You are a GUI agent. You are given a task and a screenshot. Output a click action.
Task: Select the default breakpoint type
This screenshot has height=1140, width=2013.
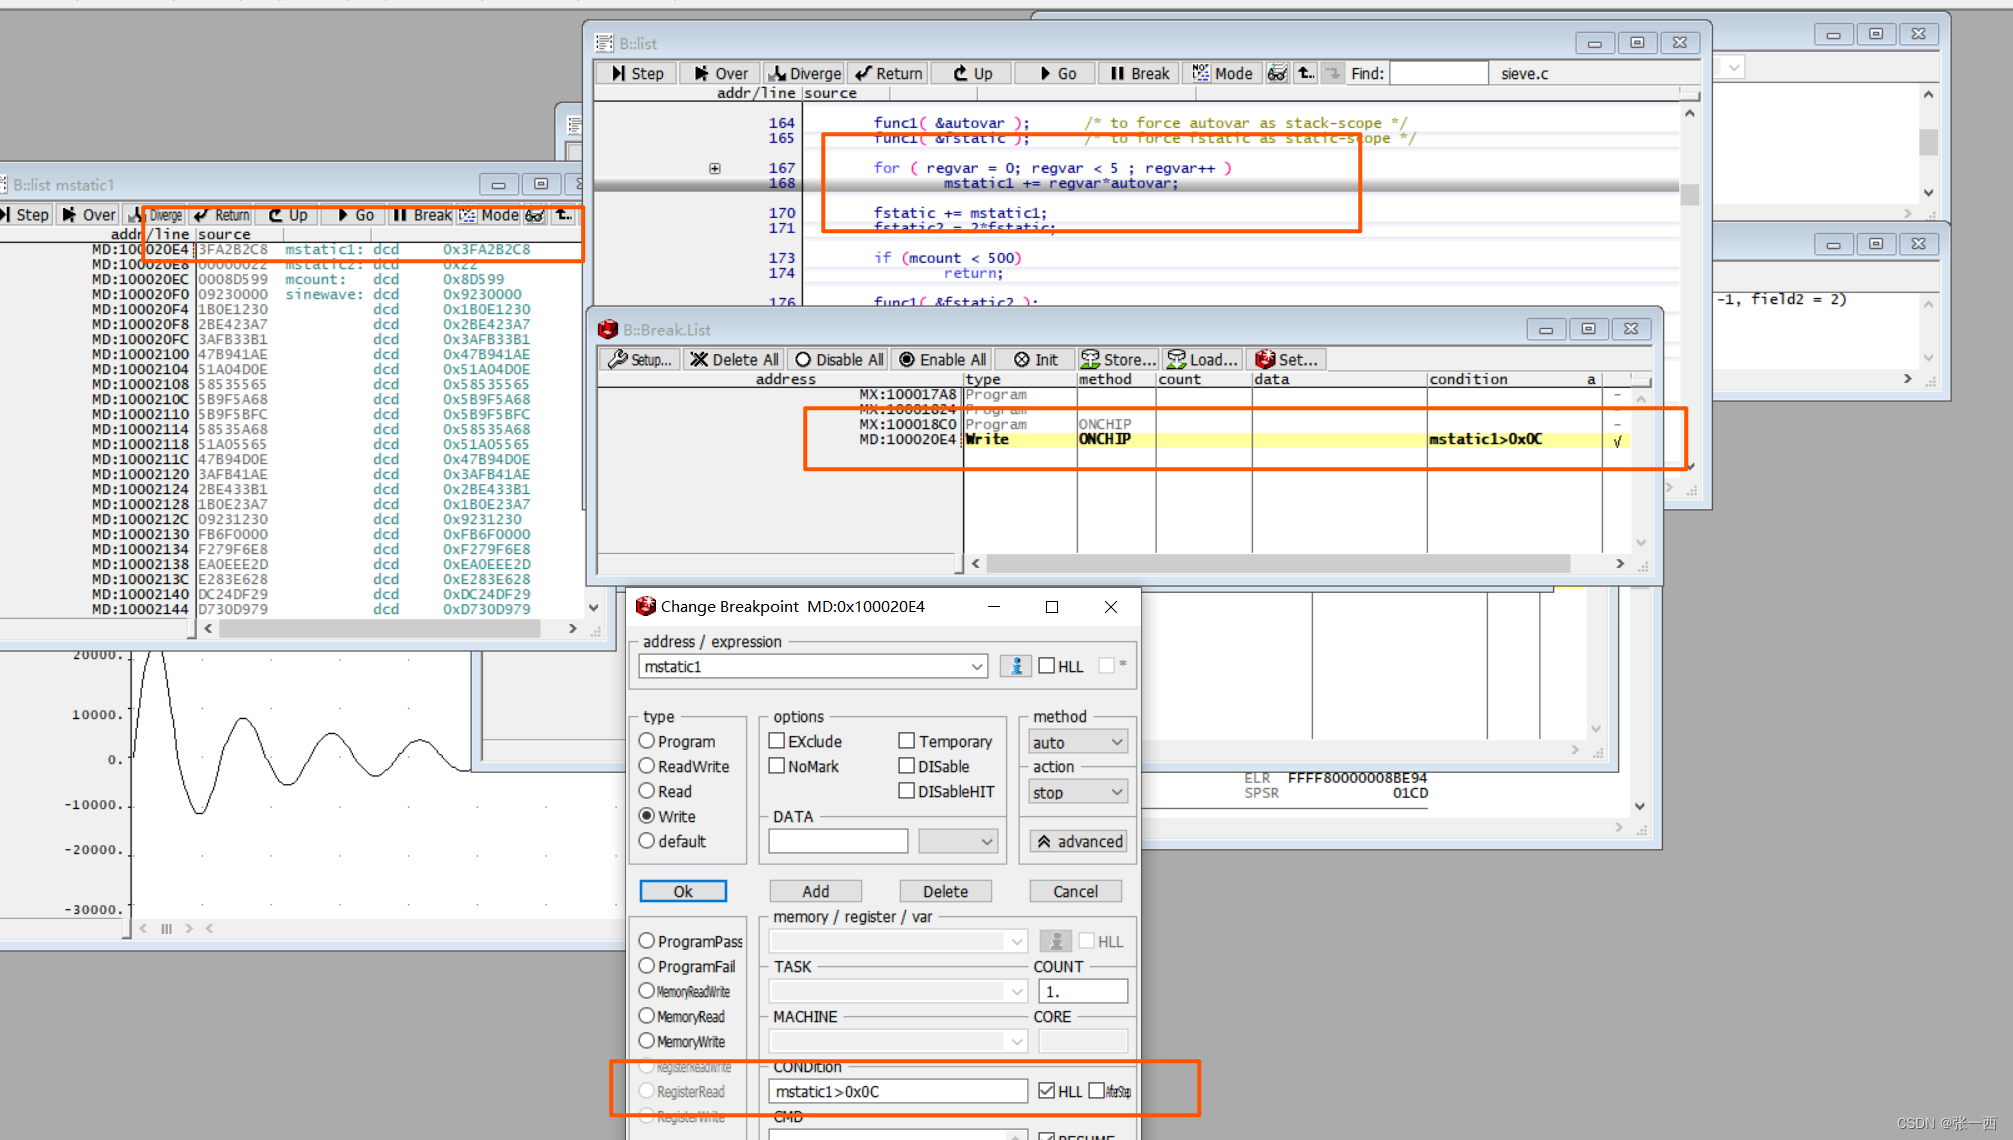647,841
